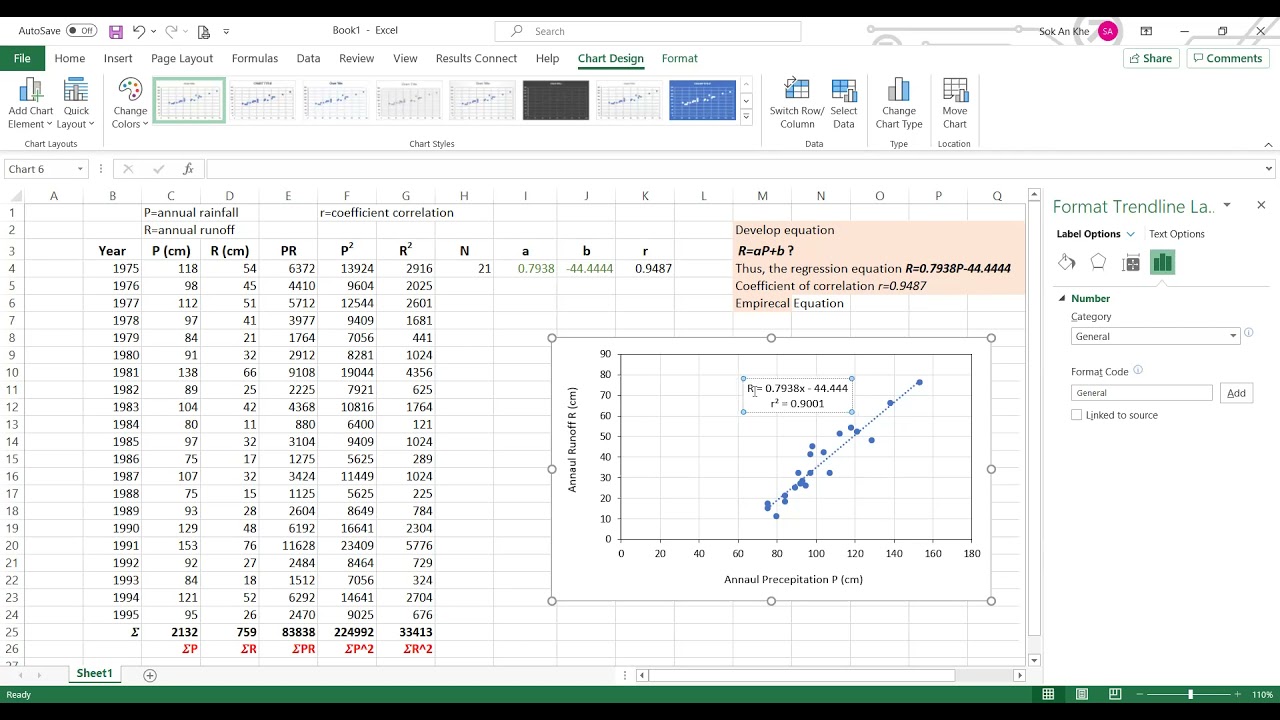This screenshot has width=1280, height=720.
Task: Click the 110% zoom level
Action: [x=1261, y=694]
